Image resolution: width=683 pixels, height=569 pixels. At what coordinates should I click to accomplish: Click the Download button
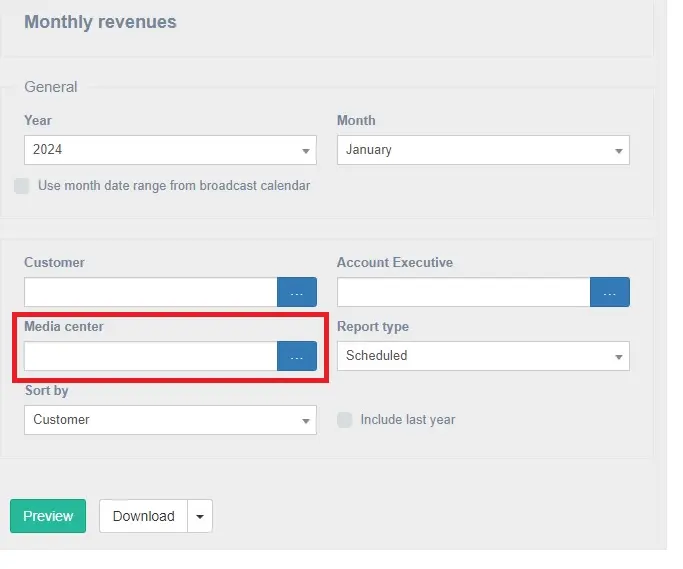(143, 516)
